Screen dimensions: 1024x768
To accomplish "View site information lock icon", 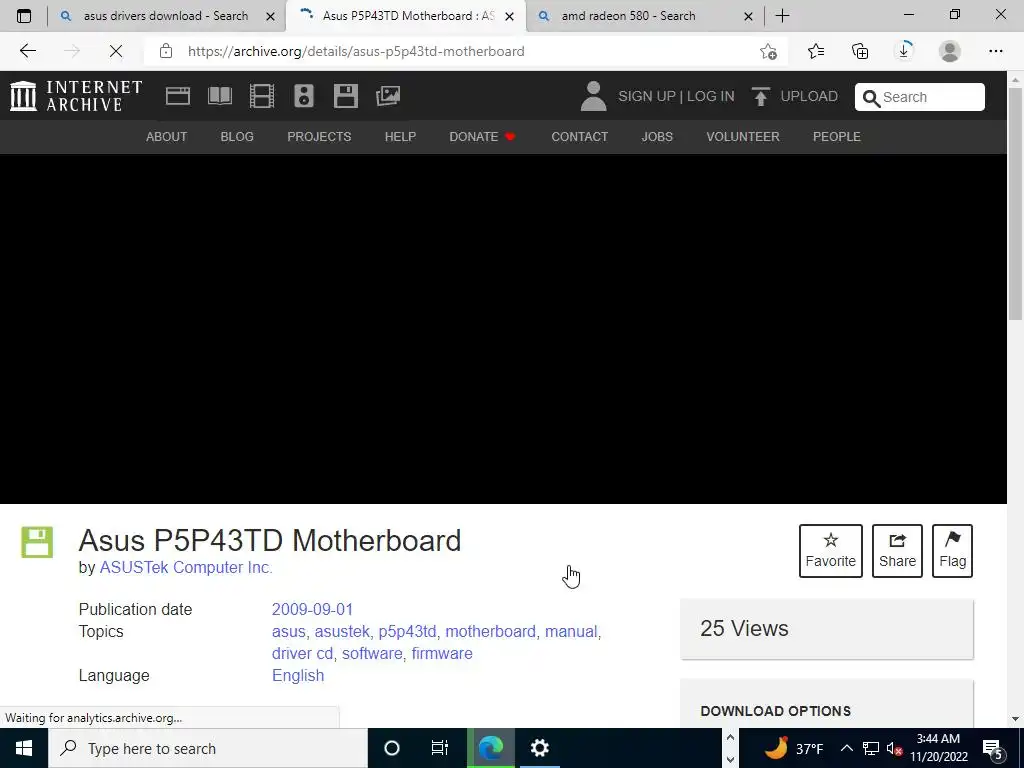I will (x=166, y=51).
